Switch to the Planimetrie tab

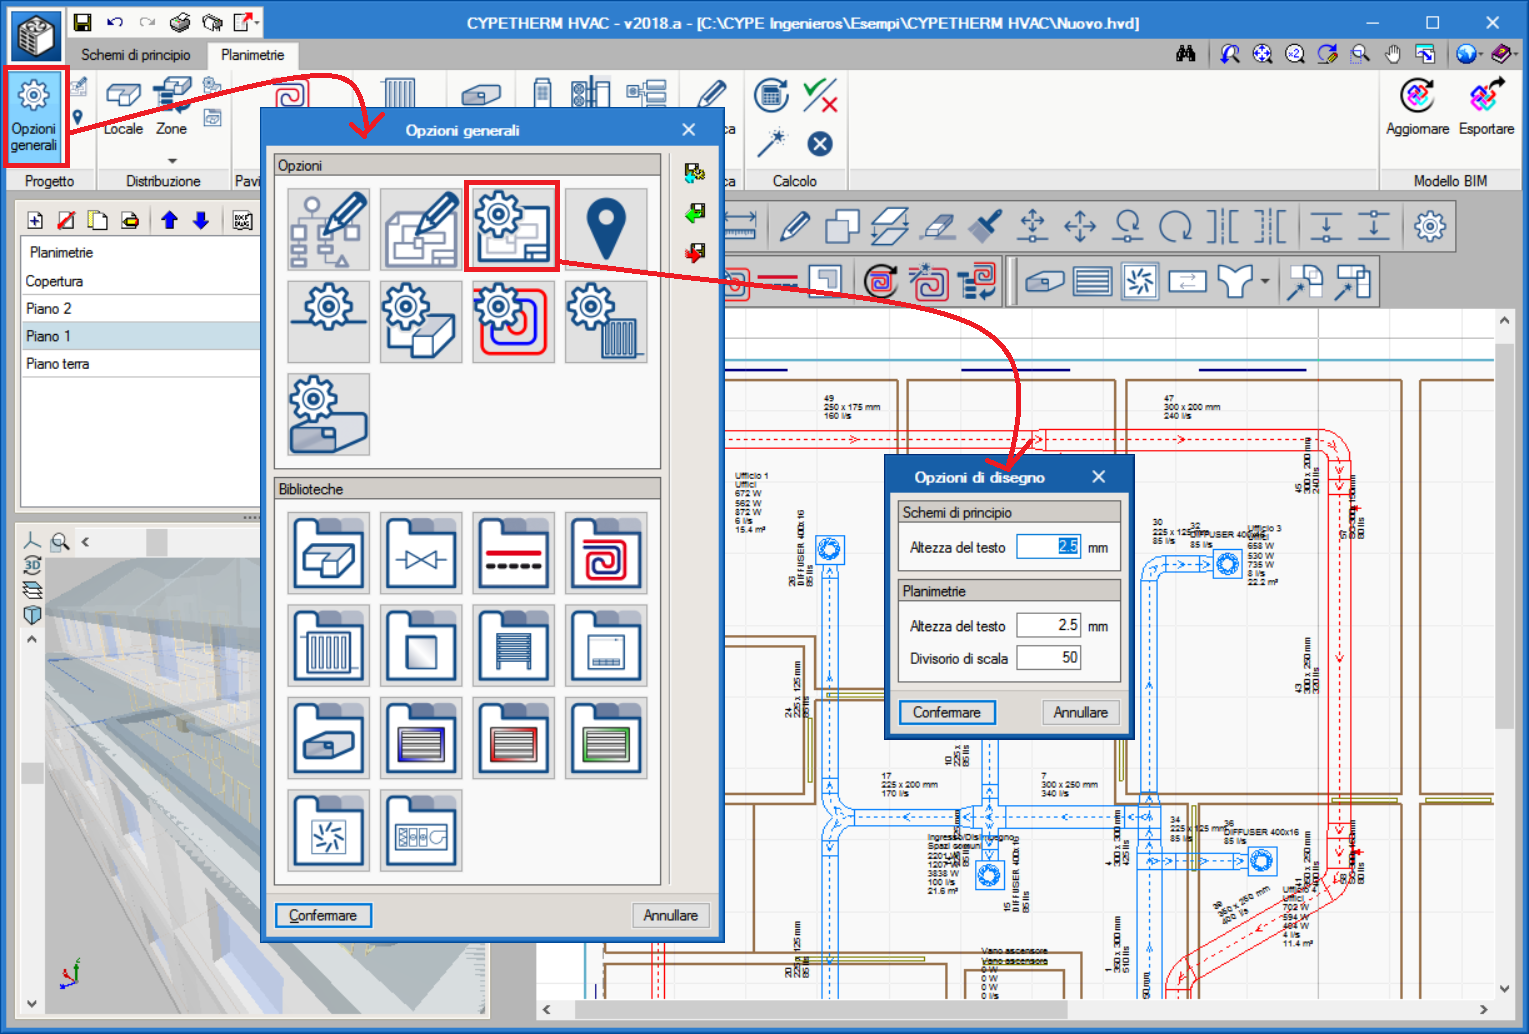click(253, 55)
